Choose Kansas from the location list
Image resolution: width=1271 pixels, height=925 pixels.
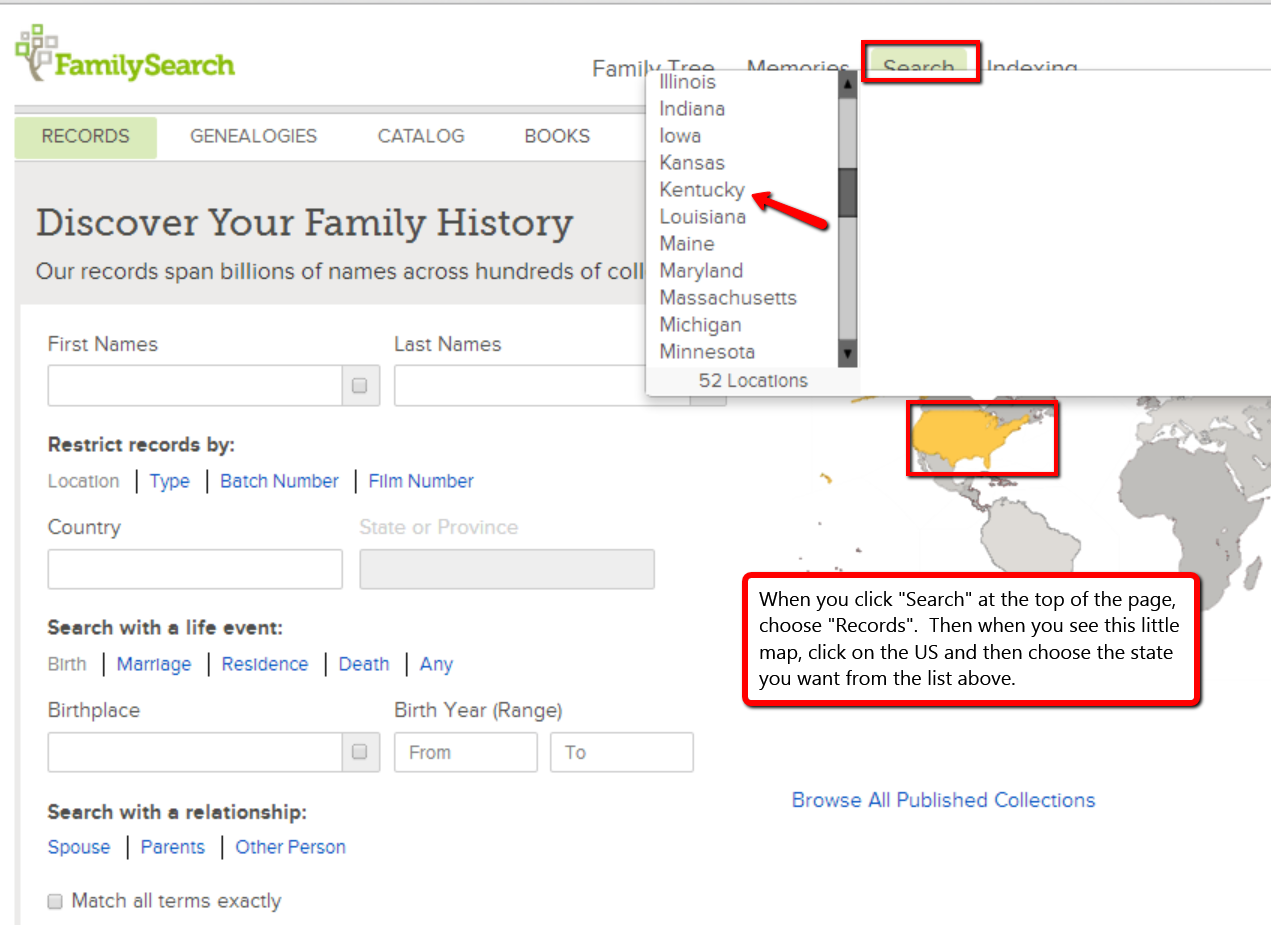[x=692, y=163]
